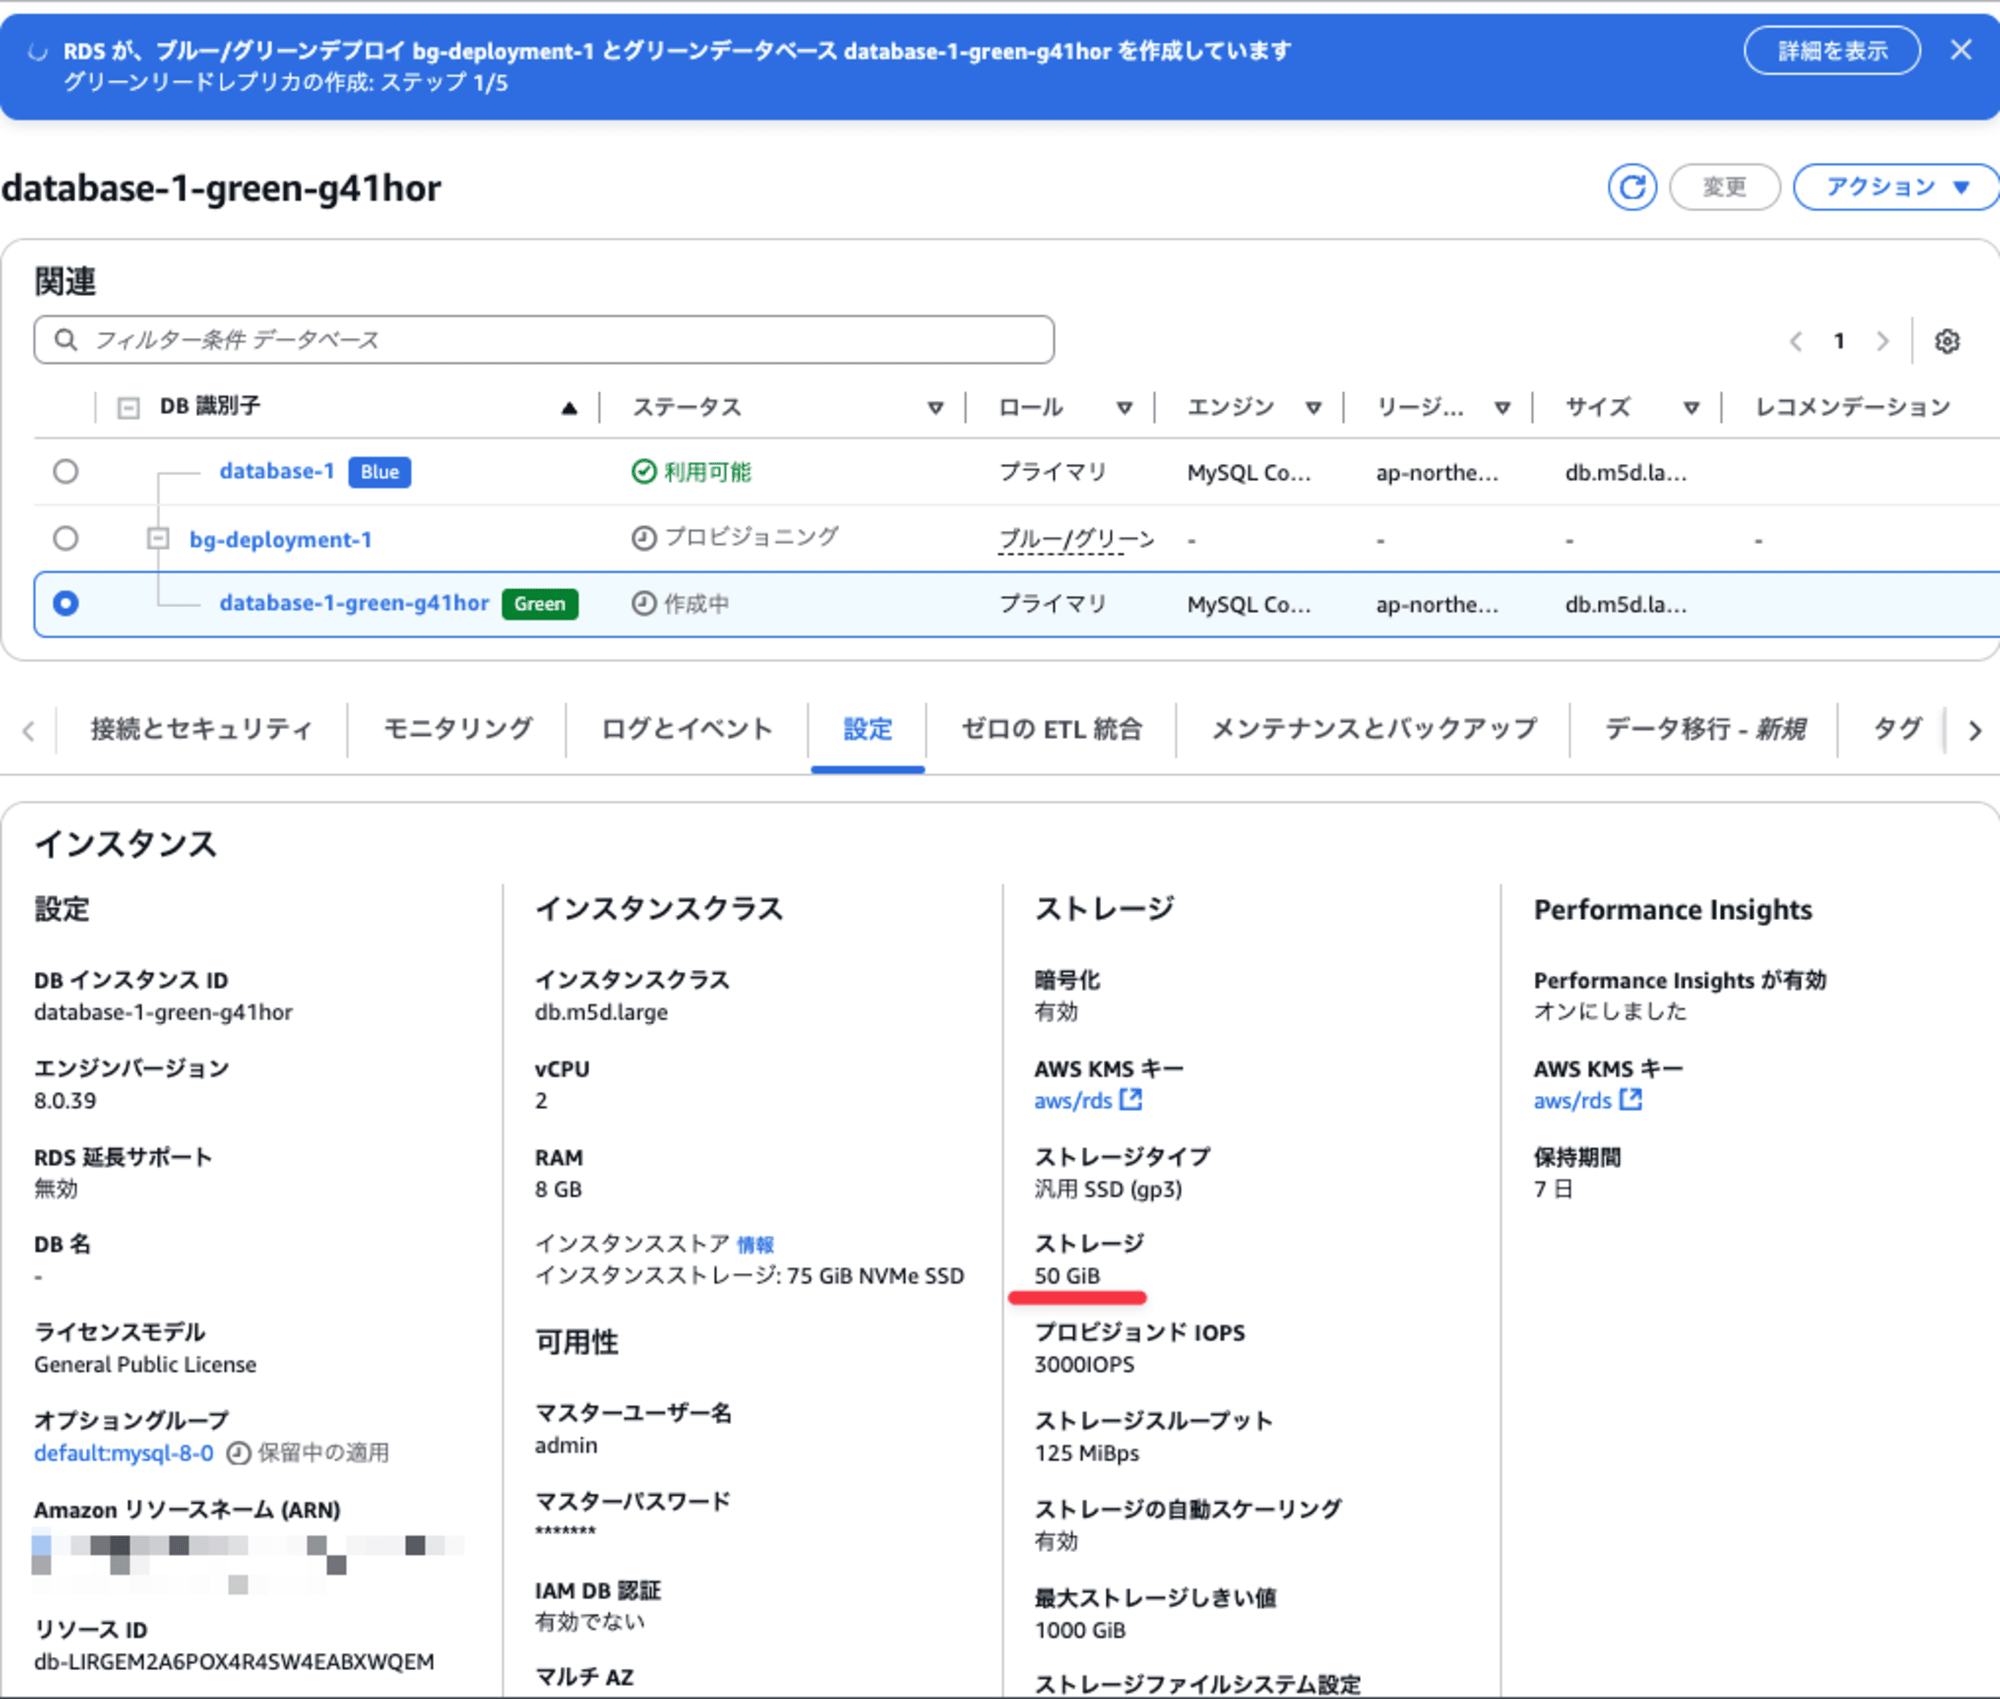Sort the リージョン column

(1502, 407)
